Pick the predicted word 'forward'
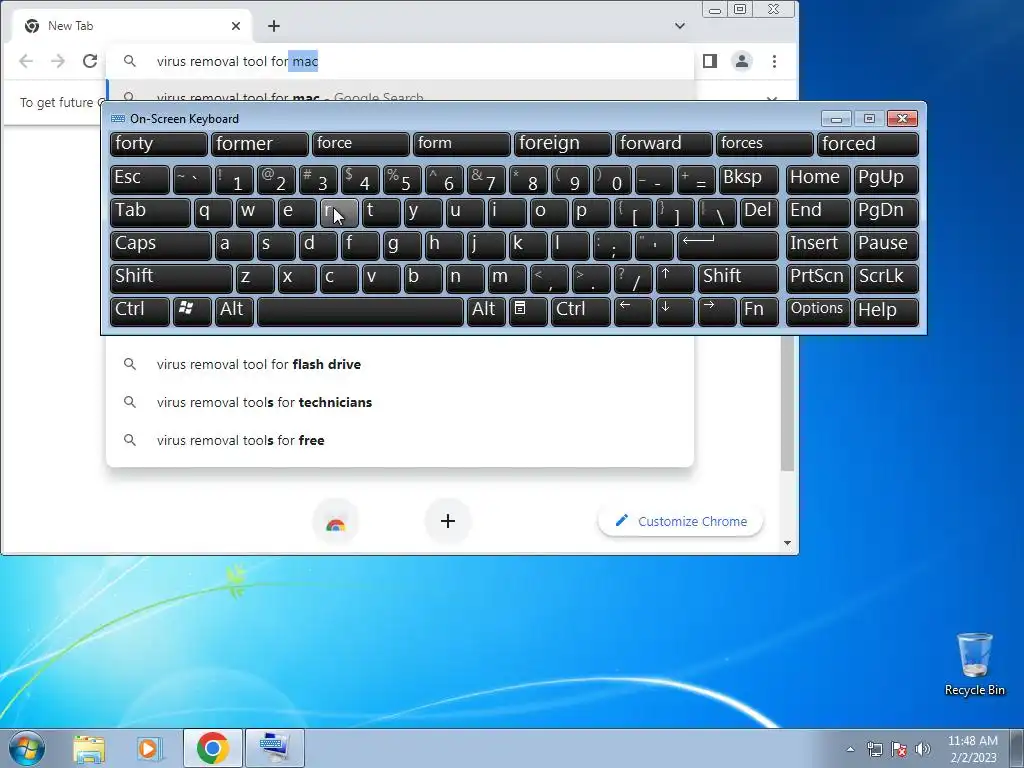1024x768 pixels. point(664,144)
